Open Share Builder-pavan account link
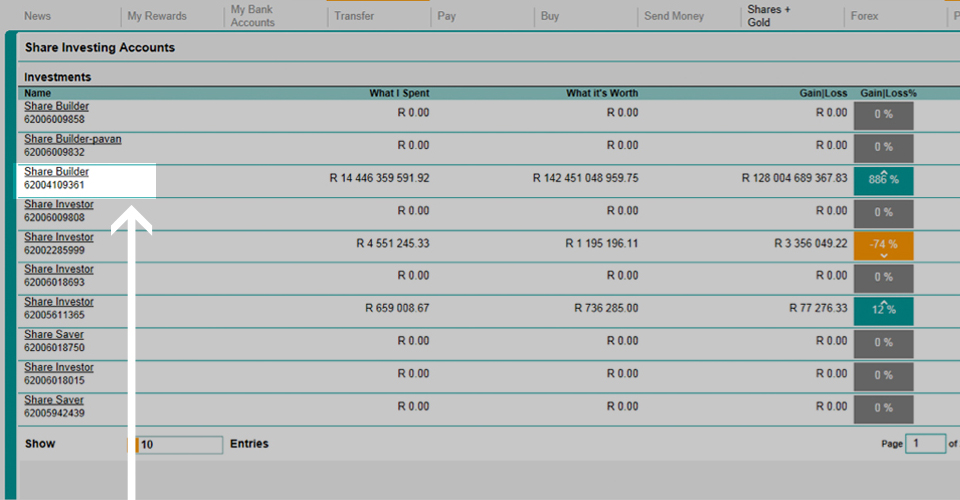This screenshot has height=500, width=960. (x=73, y=139)
